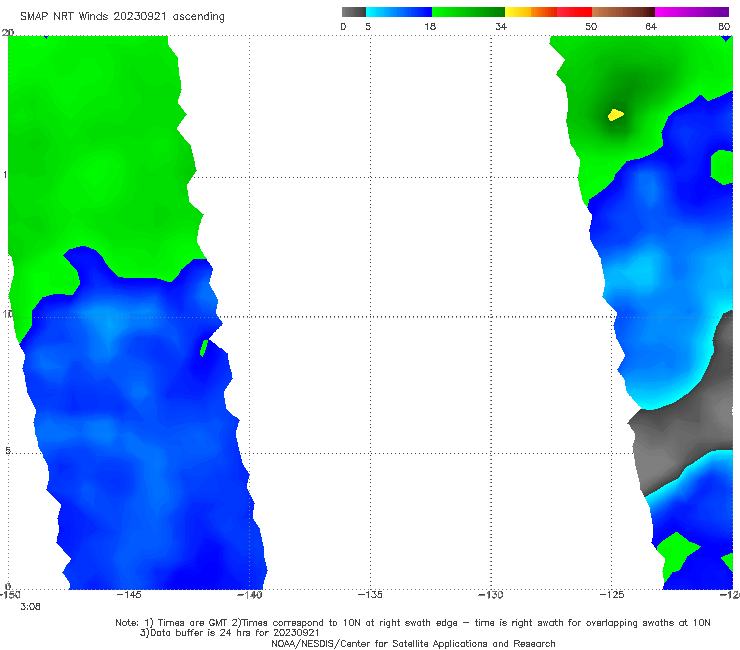Click the longitude label '-125'
The image size is (740, 650).
[612, 595]
